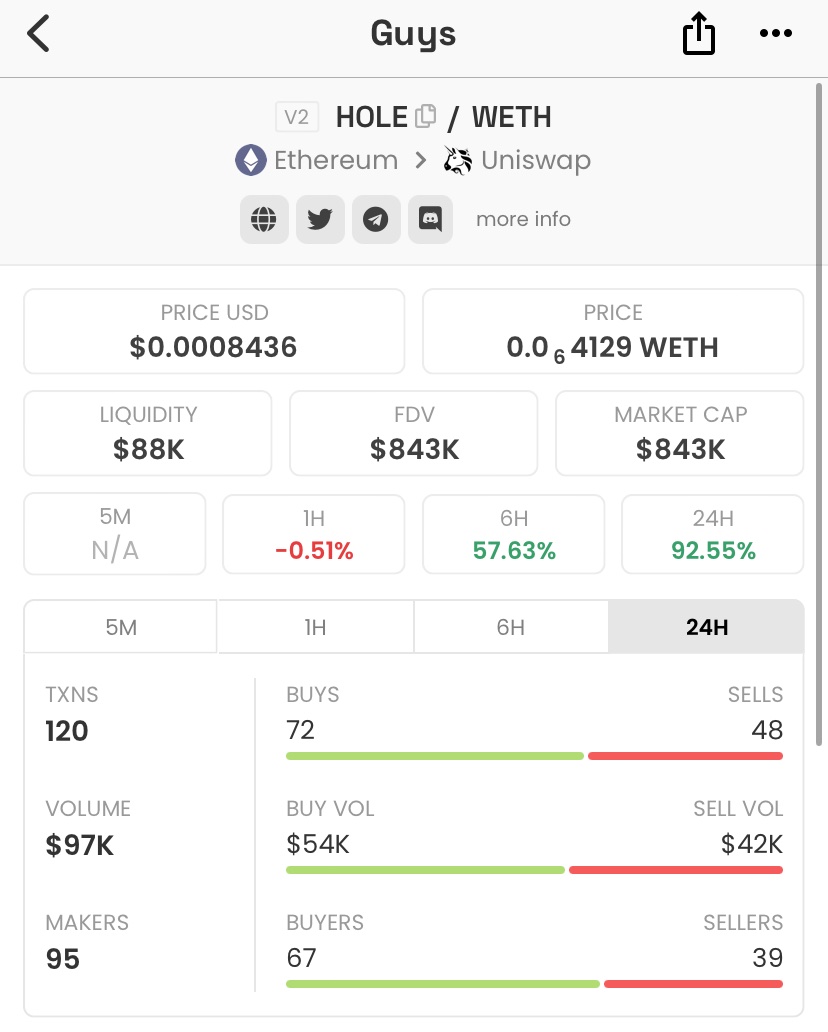This screenshot has height=1032, width=828.
Task: Click the buyers versus sellers ratio bar
Action: coord(534,984)
